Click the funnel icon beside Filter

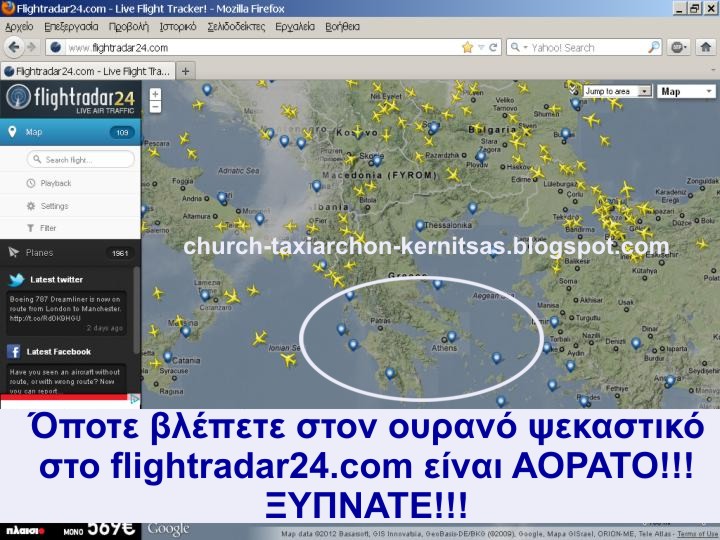[x=31, y=228]
